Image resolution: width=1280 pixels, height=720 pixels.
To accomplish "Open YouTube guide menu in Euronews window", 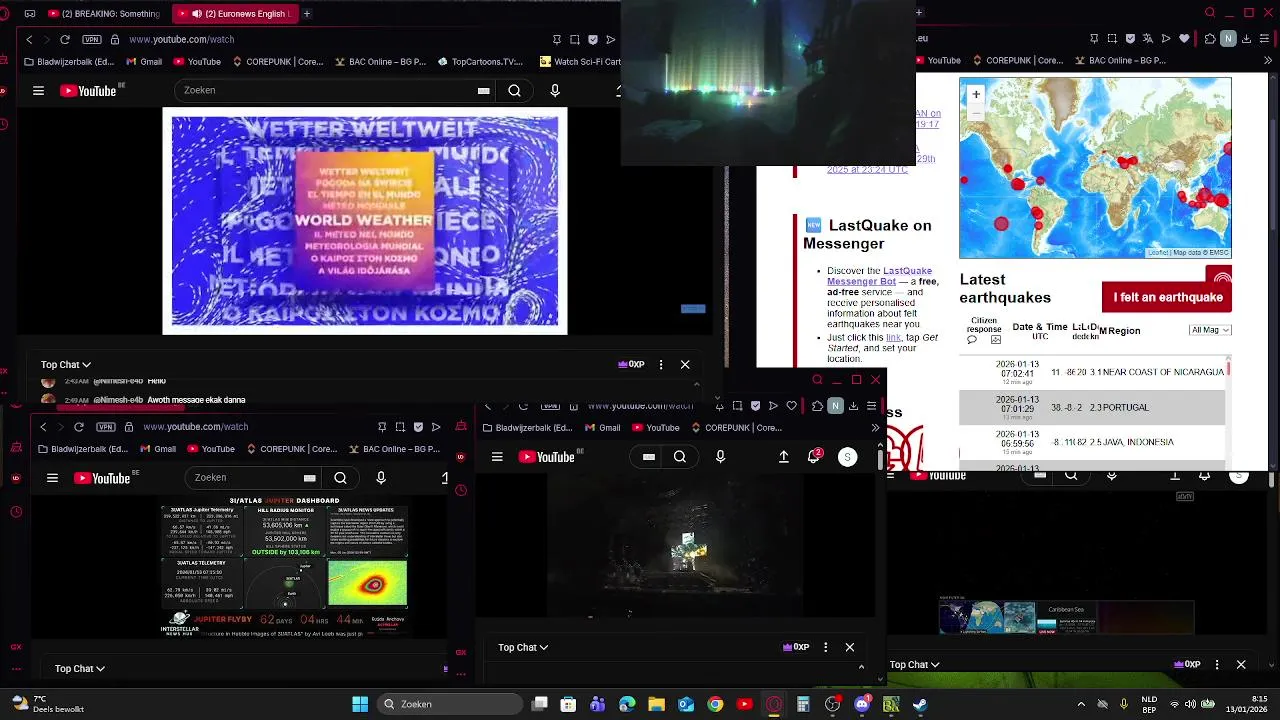I will click(38, 90).
